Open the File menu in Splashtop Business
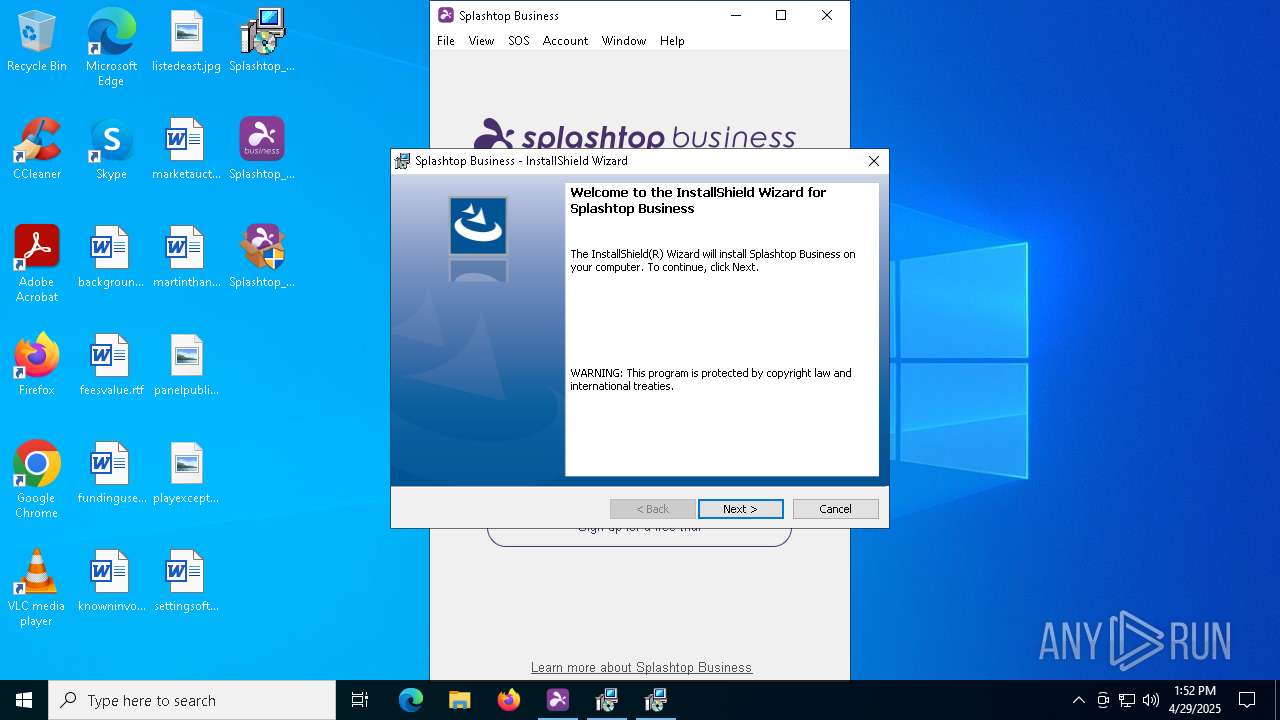1280x720 pixels. [x=446, y=41]
